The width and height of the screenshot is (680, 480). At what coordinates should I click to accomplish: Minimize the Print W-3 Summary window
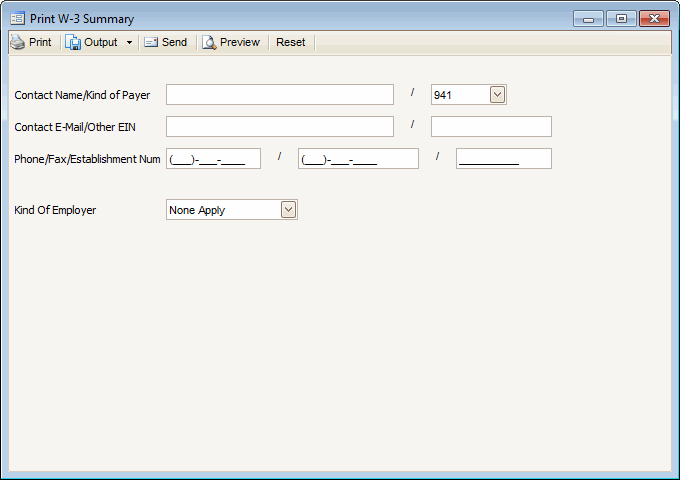click(591, 18)
